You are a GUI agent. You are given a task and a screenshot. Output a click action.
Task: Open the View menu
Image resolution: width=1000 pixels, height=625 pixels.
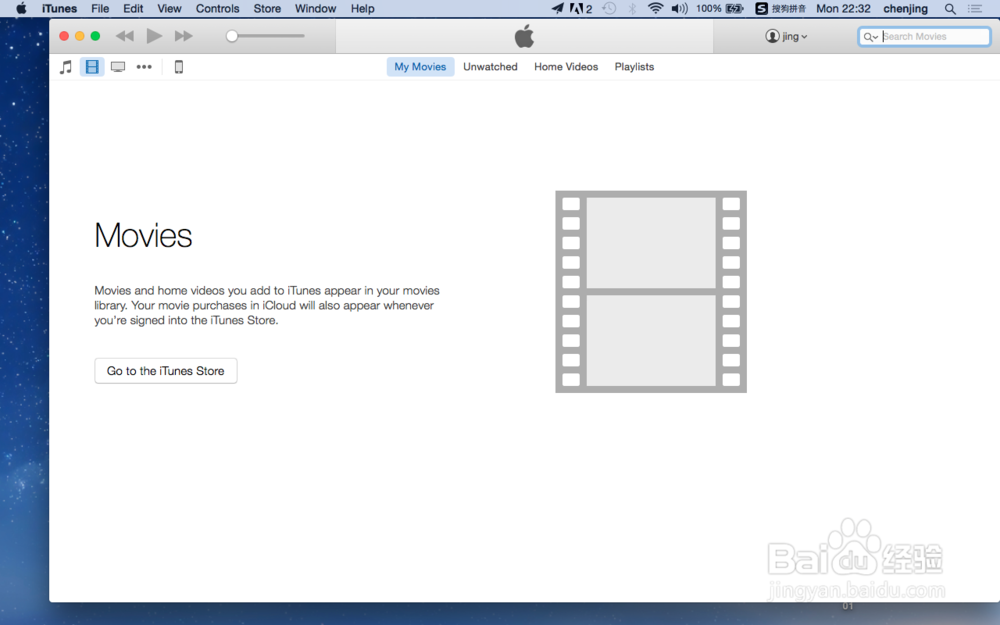170,8
